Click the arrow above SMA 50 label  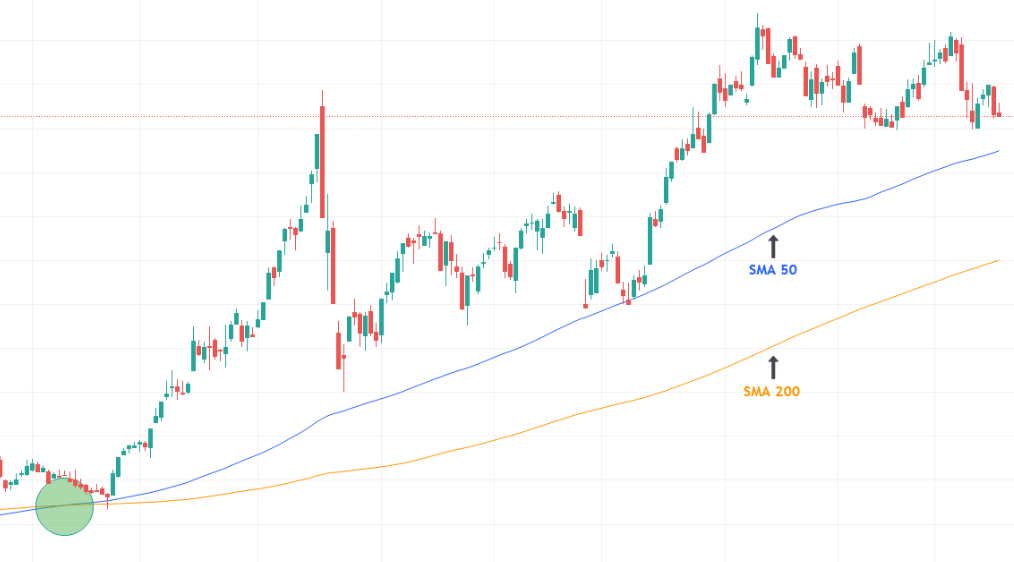click(x=772, y=247)
